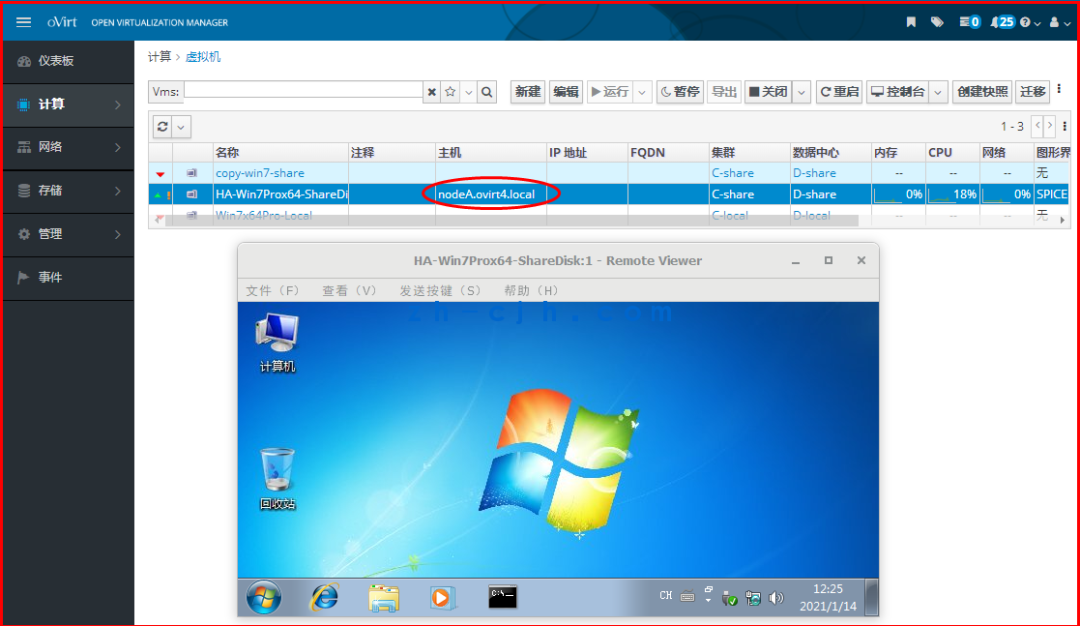Viewport: 1080px width, 626px height.
Task: Open Remote Viewer 发送按键(S) menu
Action: pos(440,291)
